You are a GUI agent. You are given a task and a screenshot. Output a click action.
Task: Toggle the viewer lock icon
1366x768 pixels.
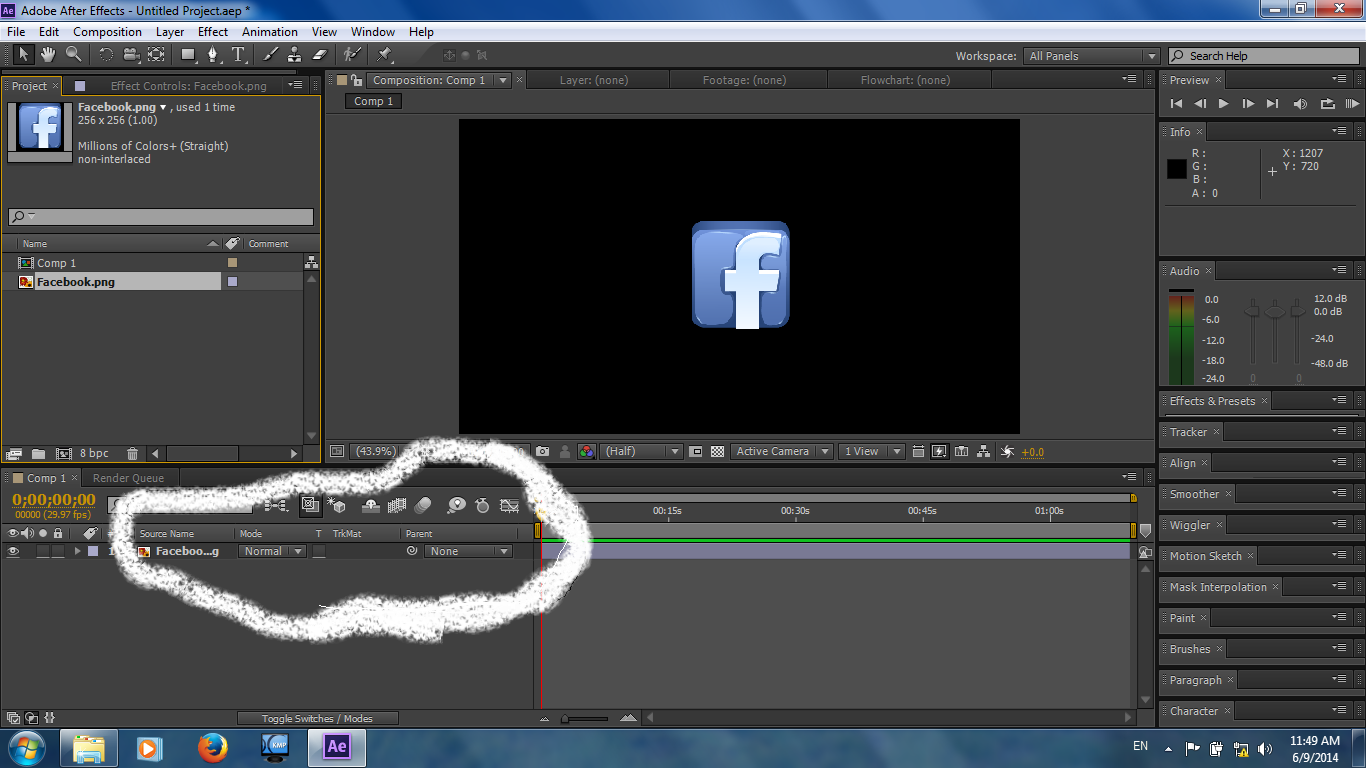coord(356,80)
